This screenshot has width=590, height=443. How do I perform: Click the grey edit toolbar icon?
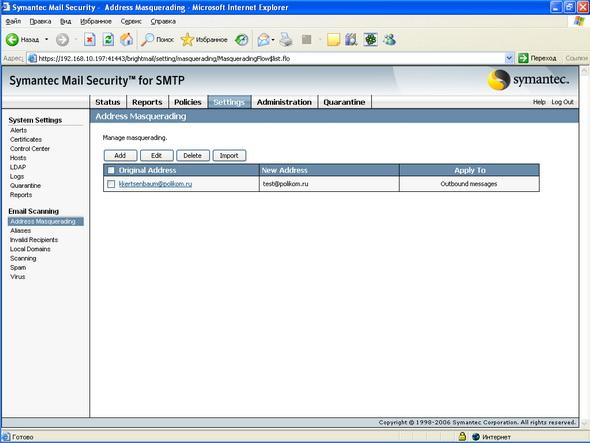pyautogui.click(x=307, y=40)
